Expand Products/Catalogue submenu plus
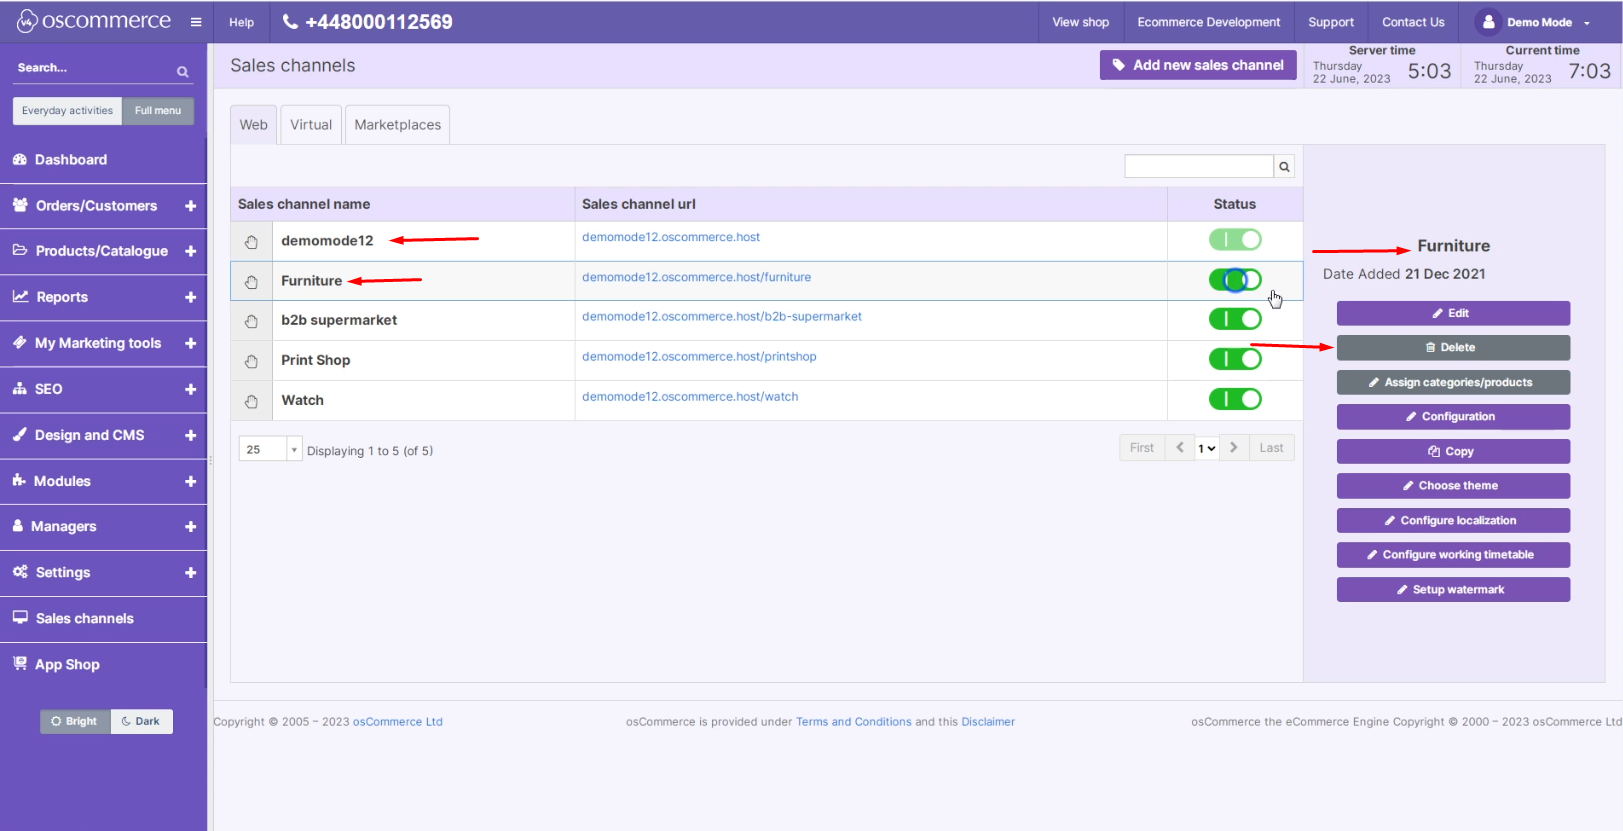This screenshot has width=1623, height=831. click(190, 251)
